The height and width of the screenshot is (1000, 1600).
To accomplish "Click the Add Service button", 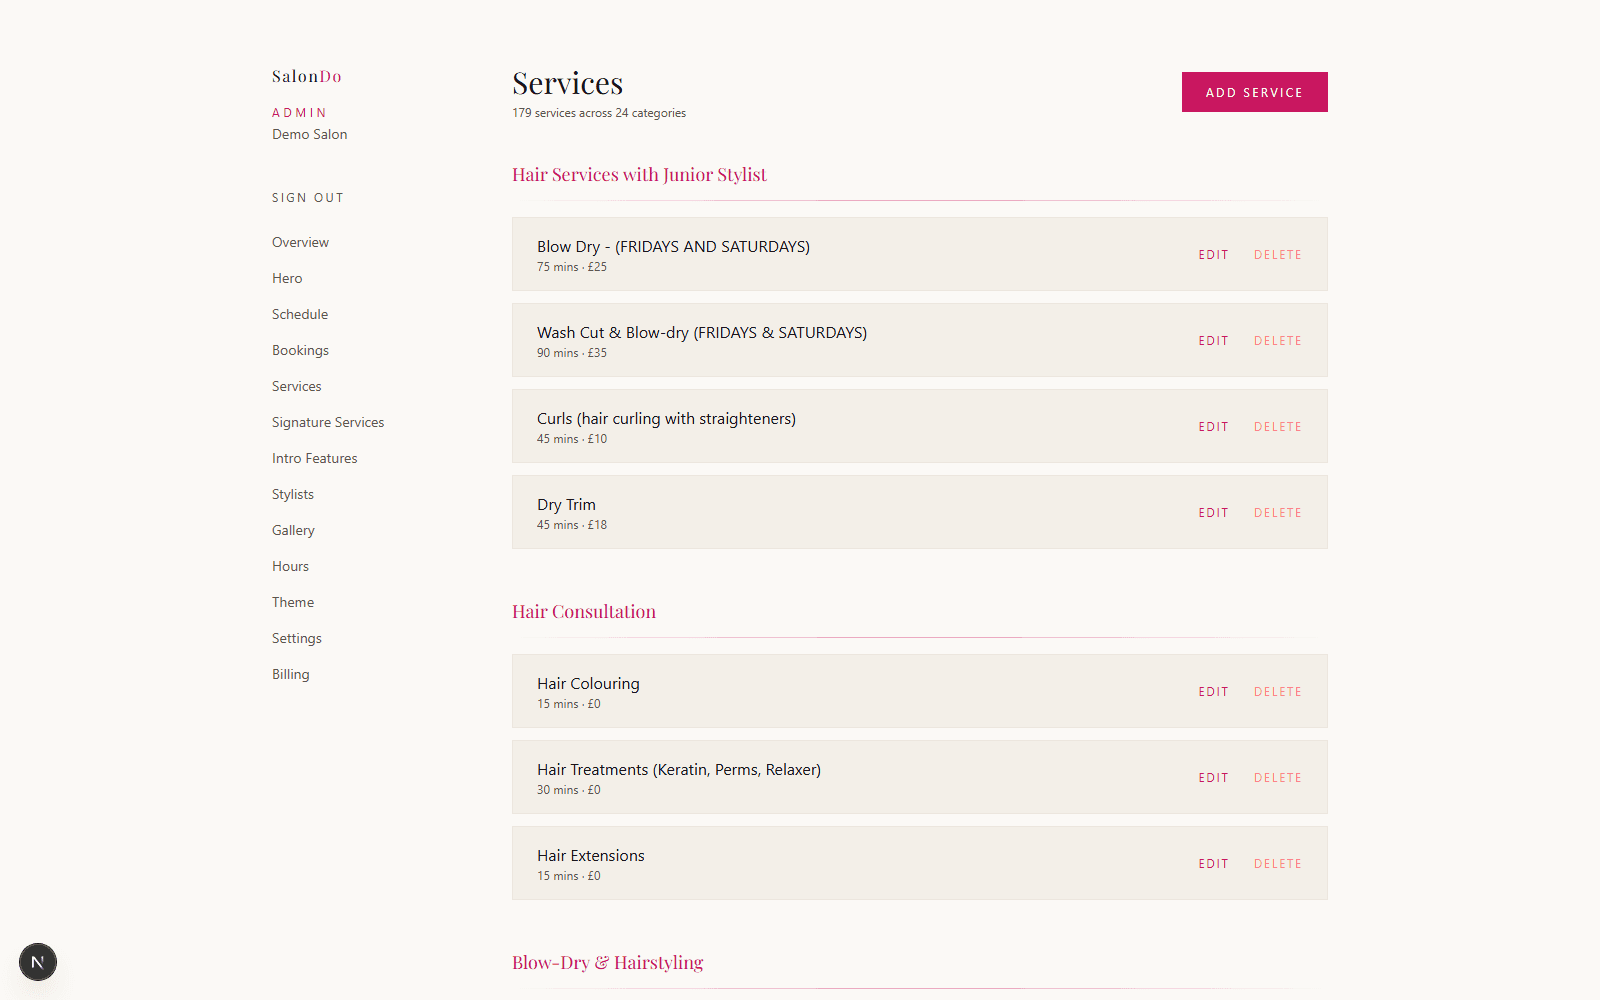I will (x=1254, y=92).
